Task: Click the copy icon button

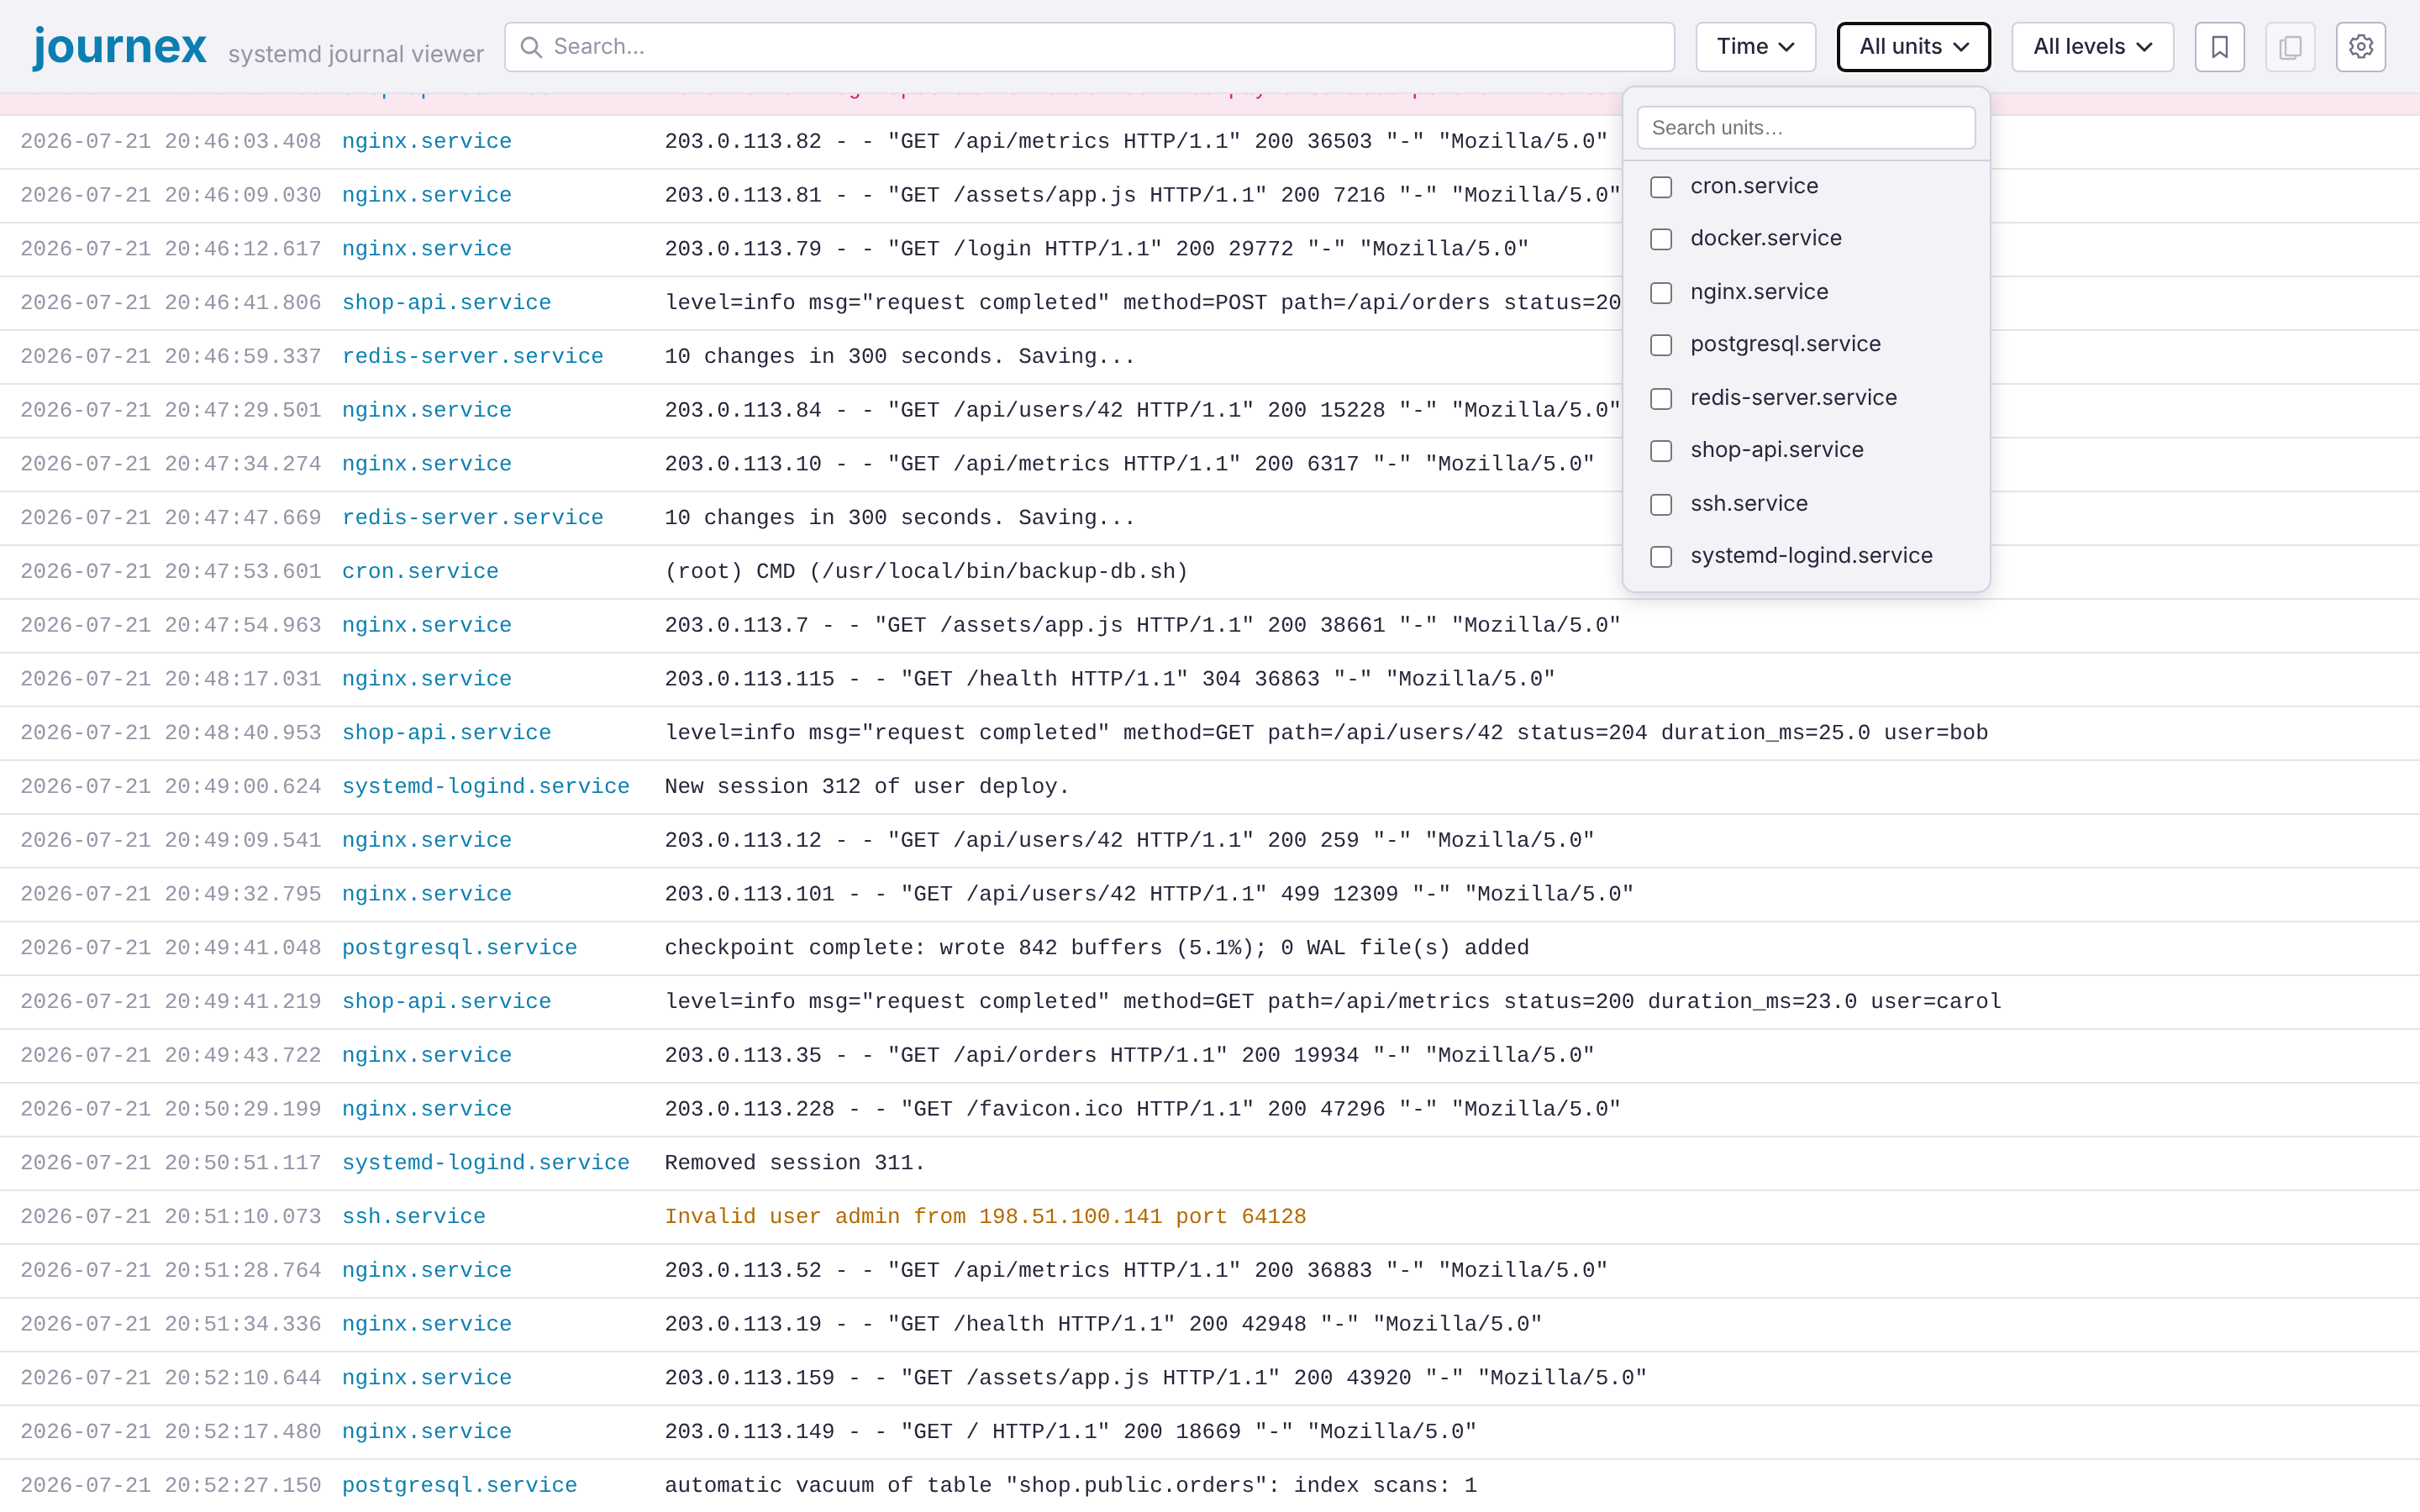Action: coord(2290,47)
